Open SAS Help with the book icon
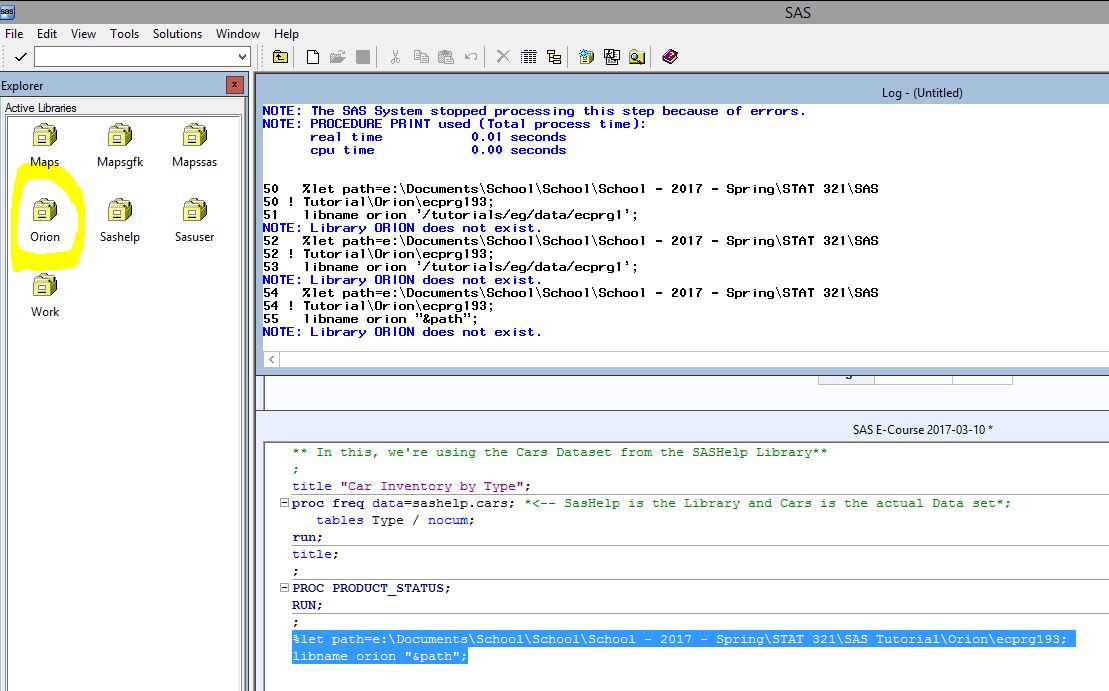Screen dimensions: 1109x691 pyautogui.click(x=668, y=57)
